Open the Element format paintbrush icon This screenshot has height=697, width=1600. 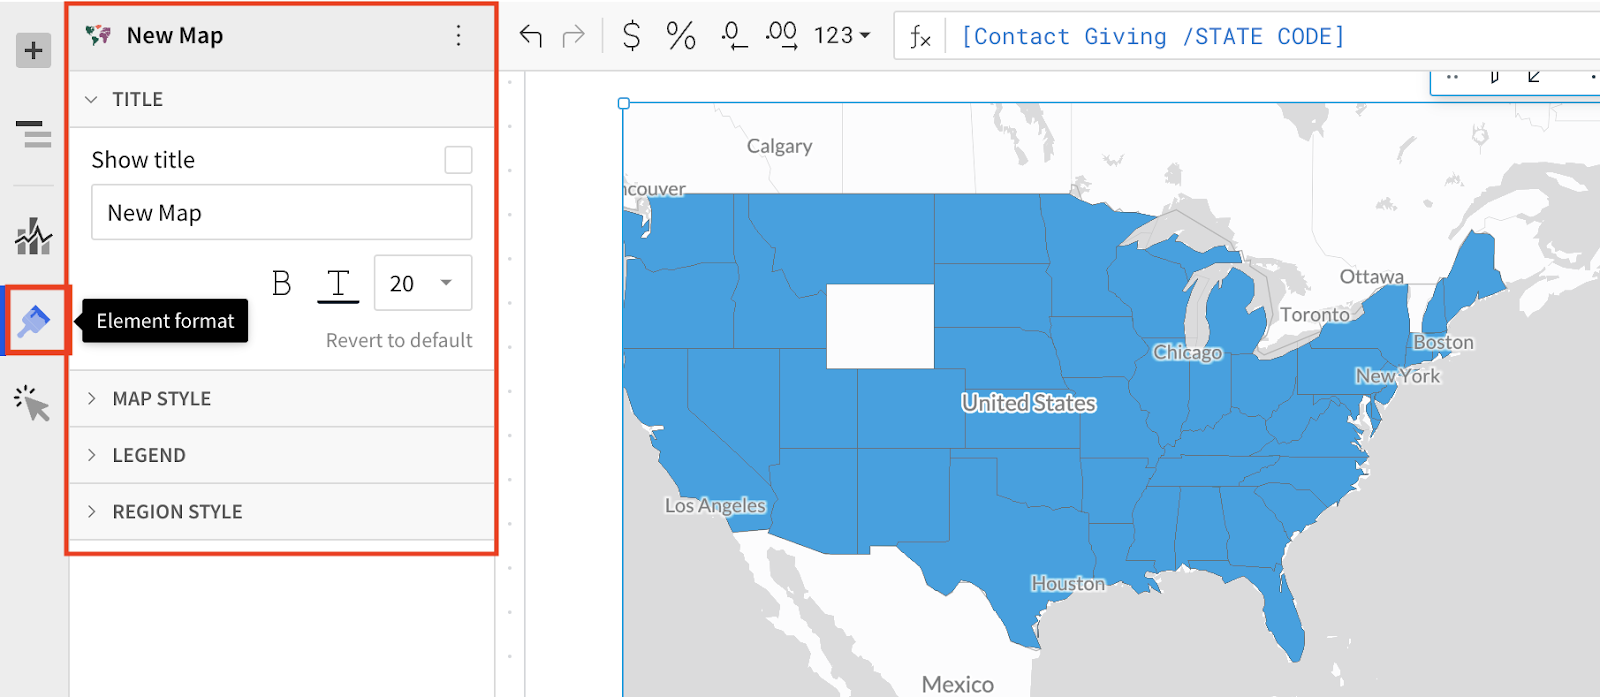[x=34, y=321]
